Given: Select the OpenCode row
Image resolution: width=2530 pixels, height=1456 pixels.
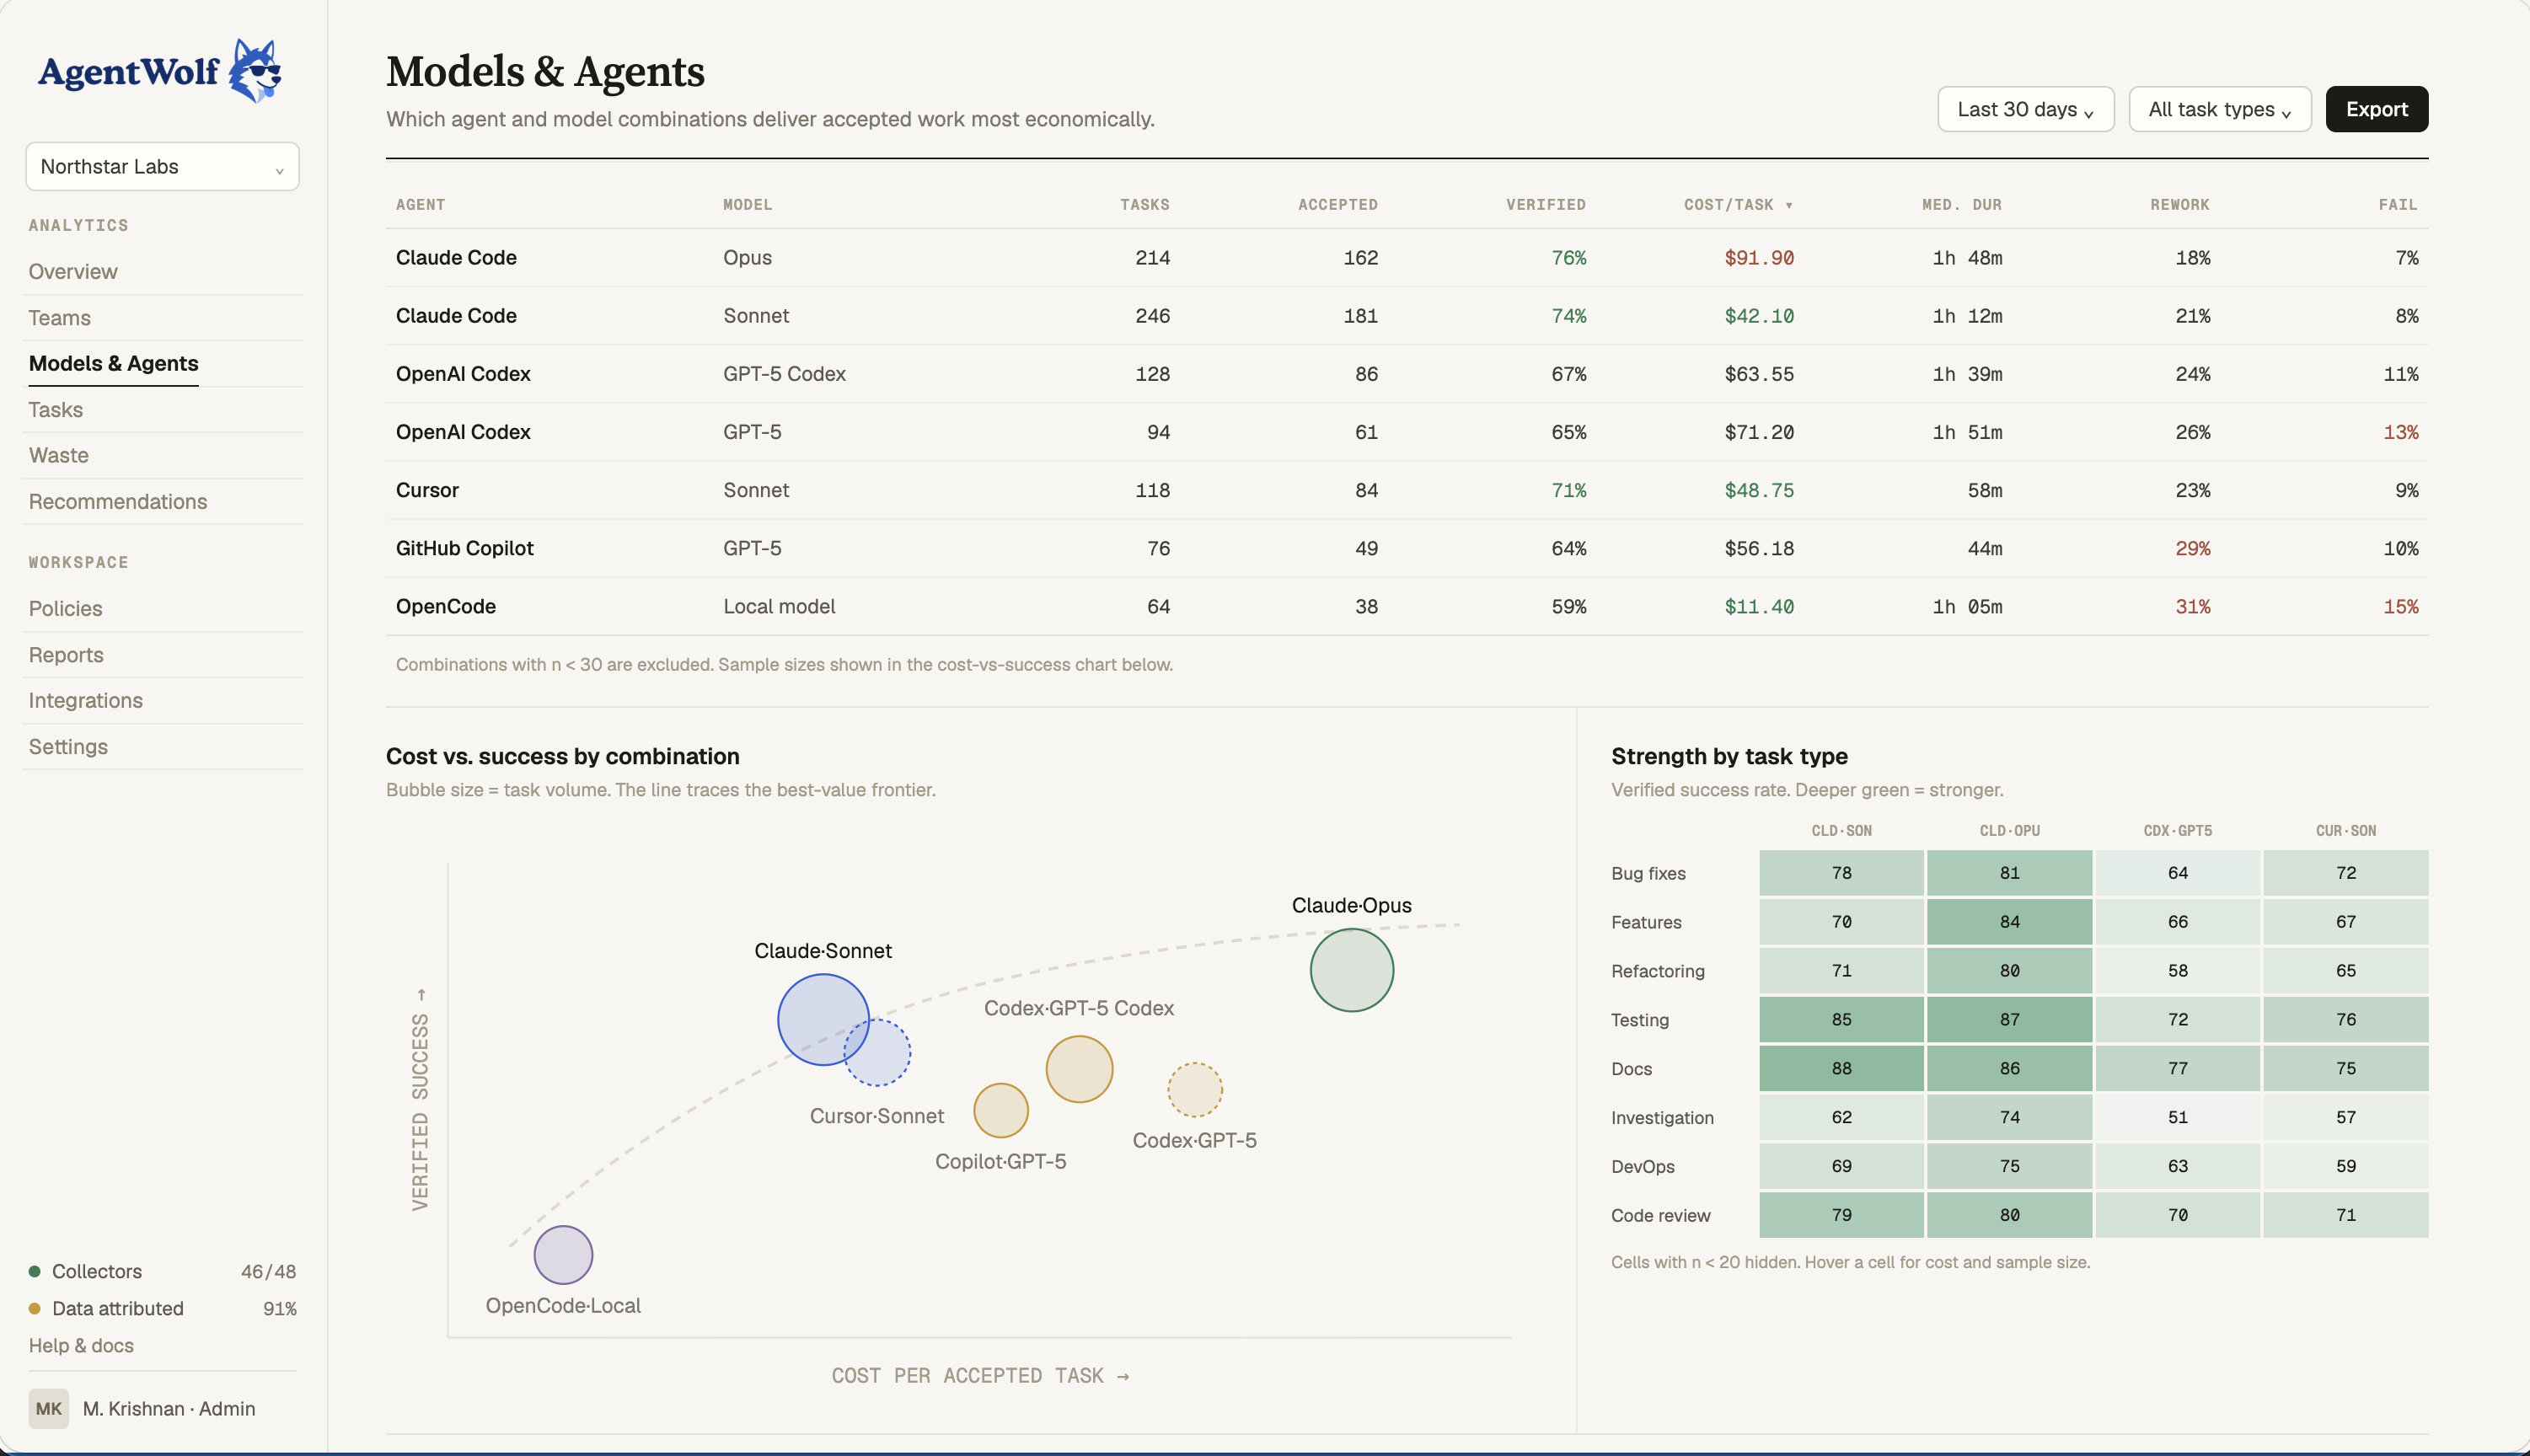Looking at the screenshot, I should point(1407,606).
